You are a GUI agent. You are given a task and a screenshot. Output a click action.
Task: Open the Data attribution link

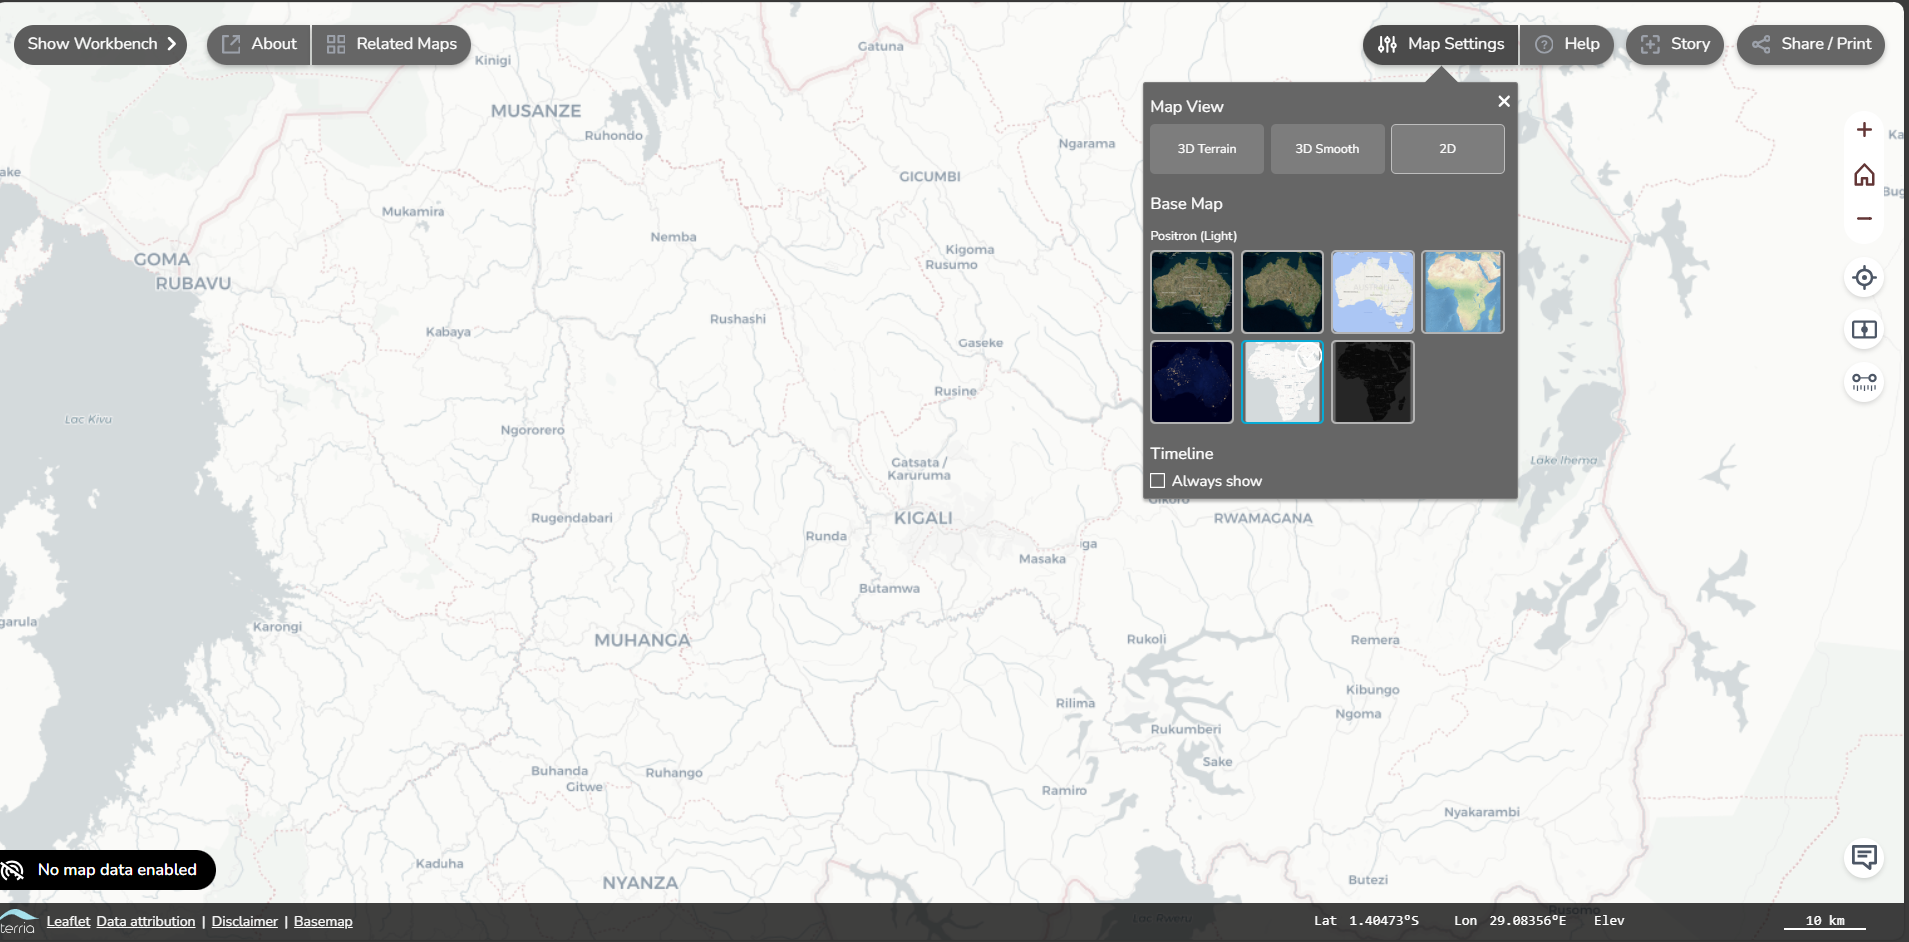[x=146, y=921]
